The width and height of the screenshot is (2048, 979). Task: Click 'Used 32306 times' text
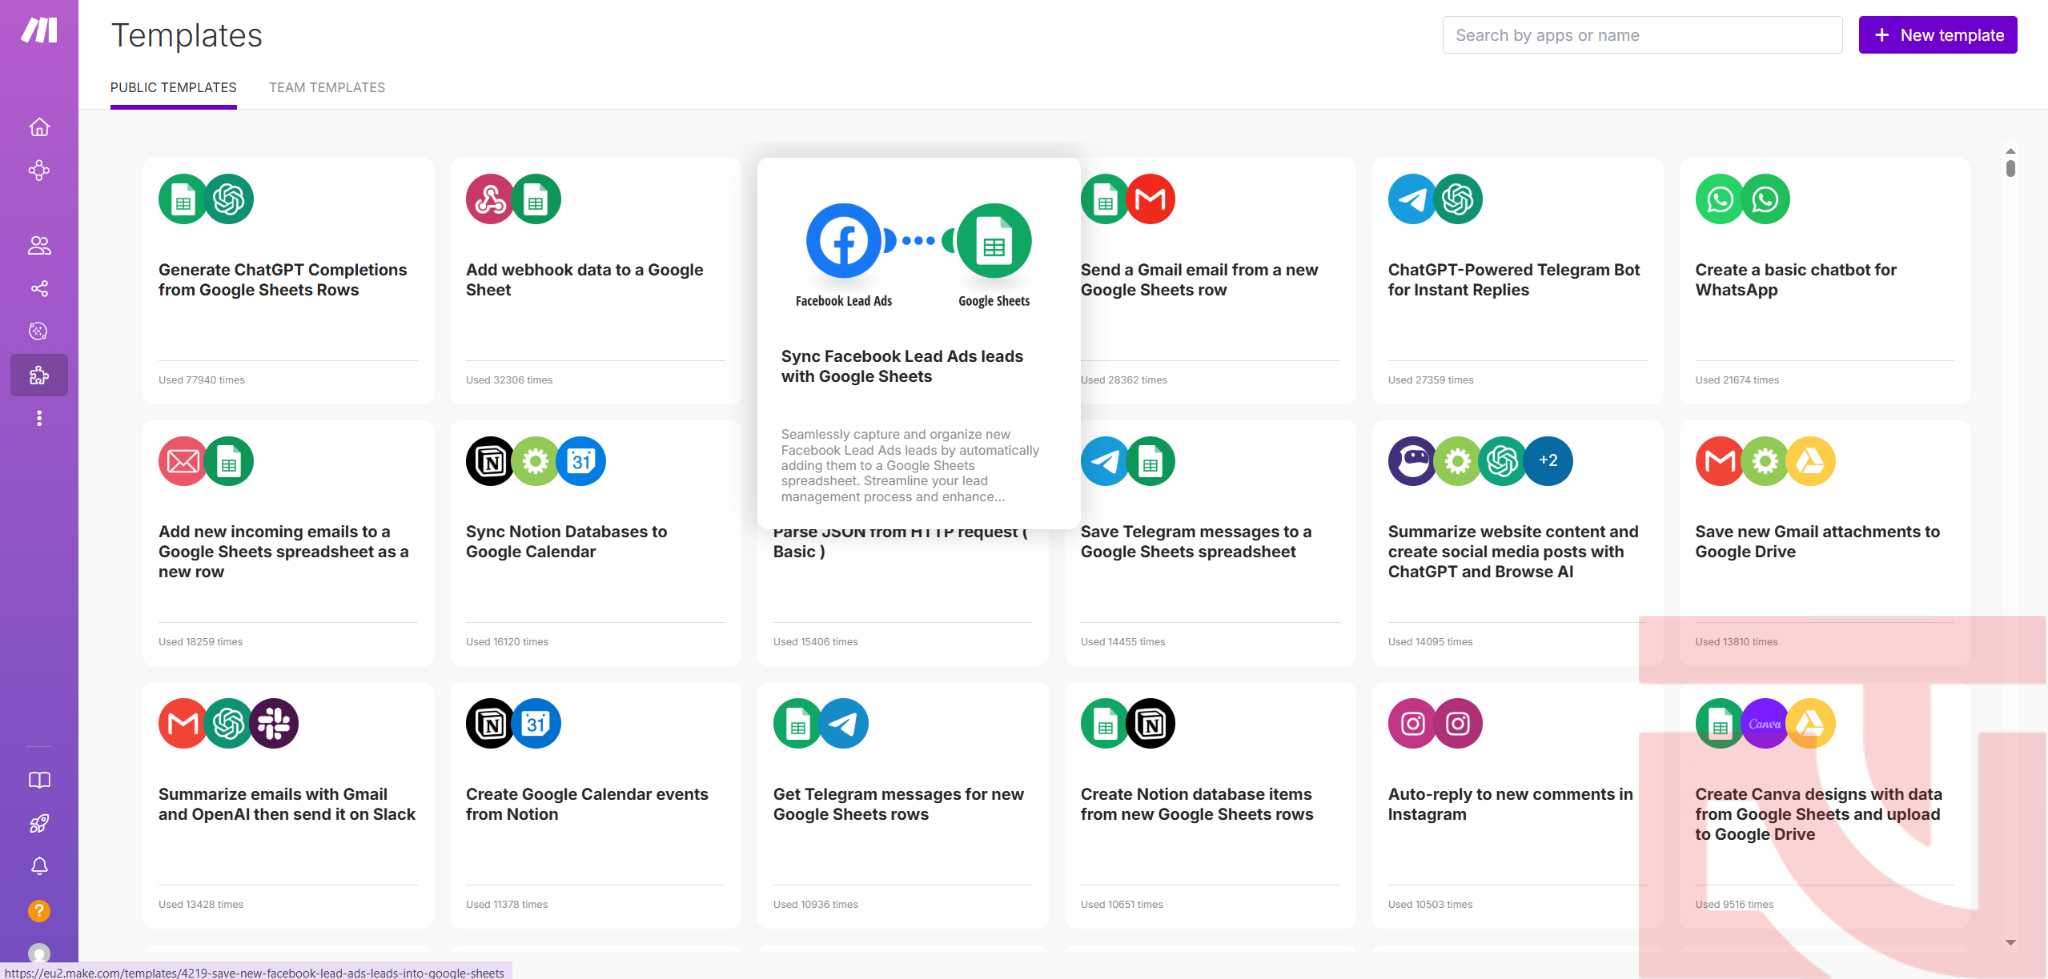pos(509,380)
